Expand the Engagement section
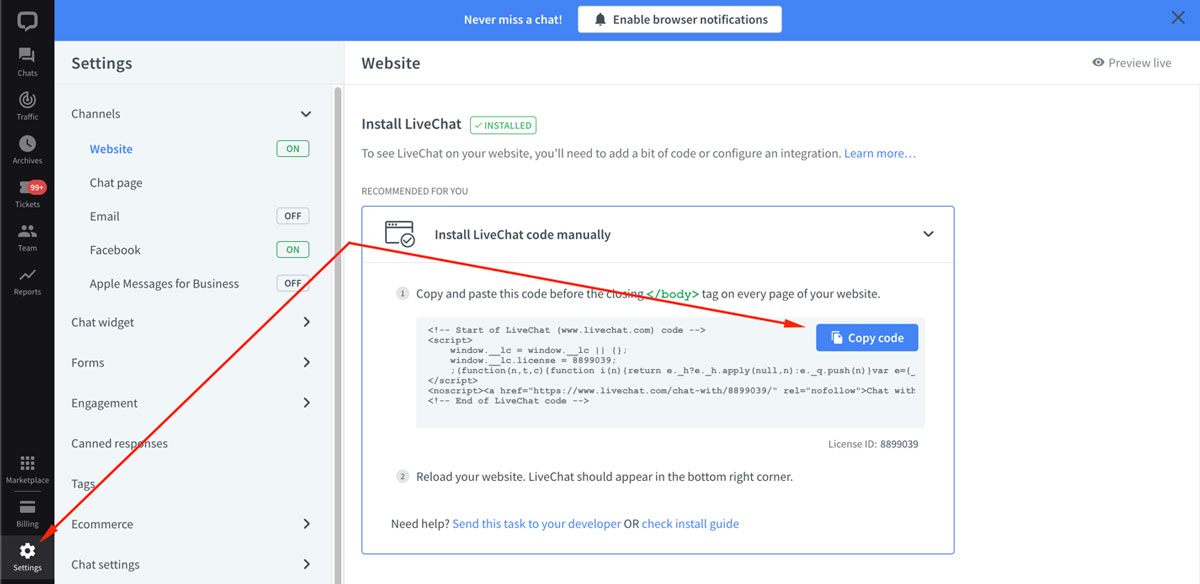Image resolution: width=1200 pixels, height=584 pixels. click(306, 403)
